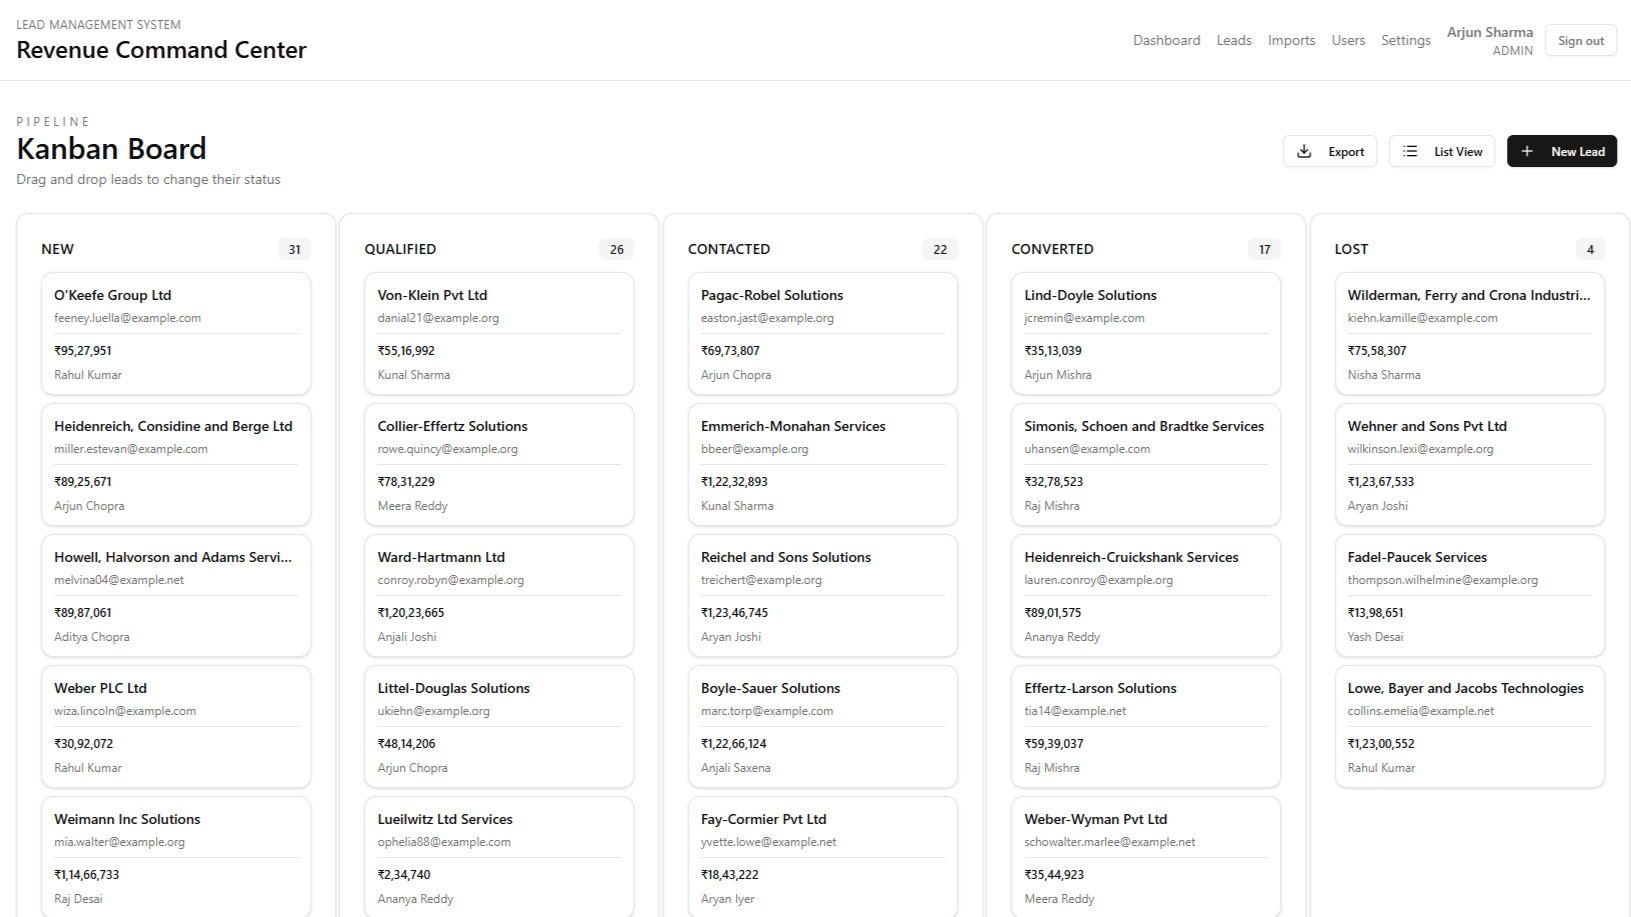The width and height of the screenshot is (1631, 917).
Task: Click the download icon on Export button
Action: [1305, 151]
